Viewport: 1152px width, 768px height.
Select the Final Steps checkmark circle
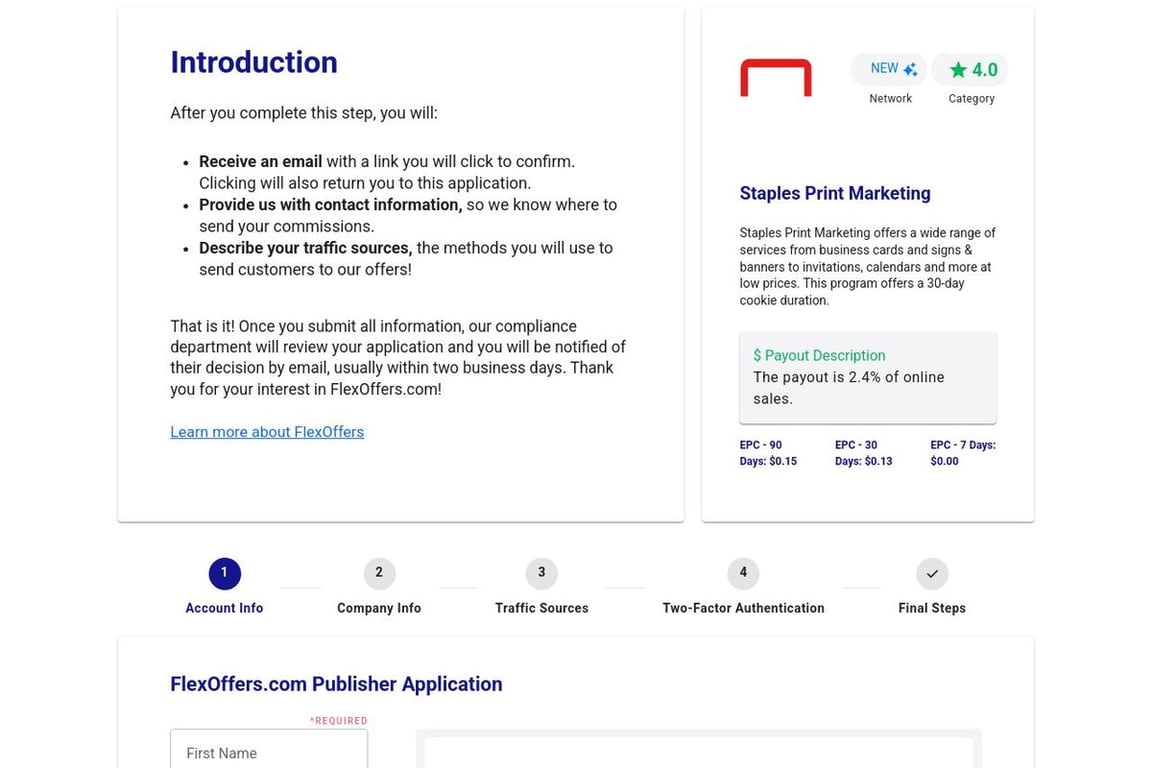pos(932,573)
